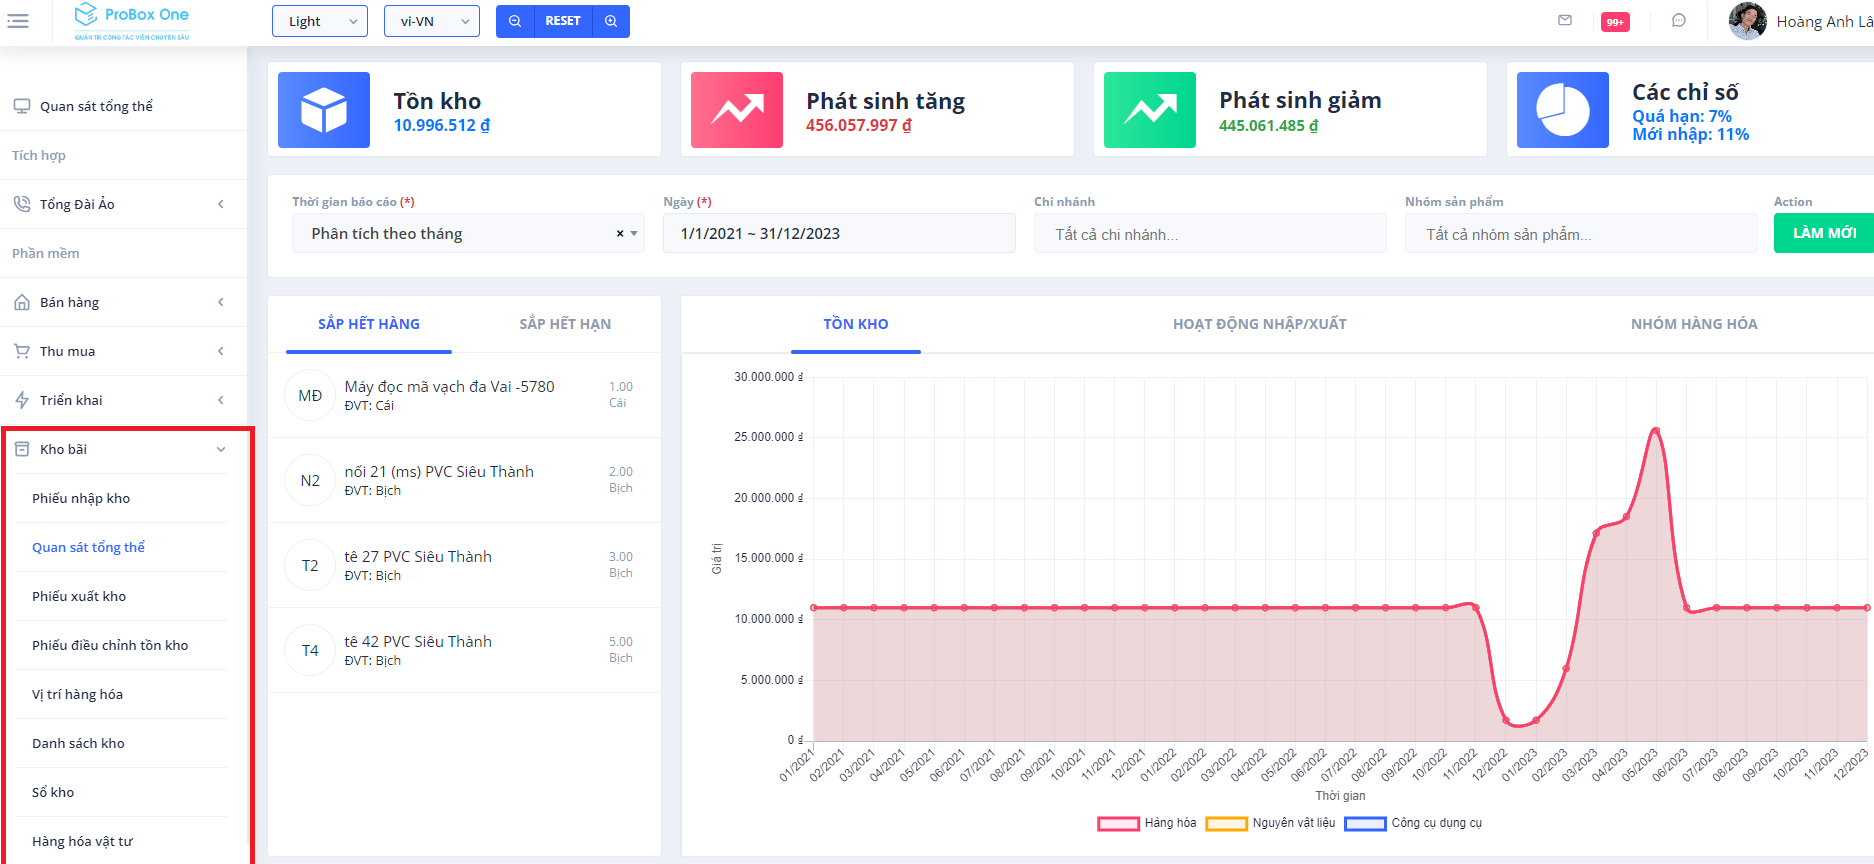Screen dimensions: 1874x864
Task: Select Máy đọc mã vạch đa Vai -5780 item
Action: 464,396
